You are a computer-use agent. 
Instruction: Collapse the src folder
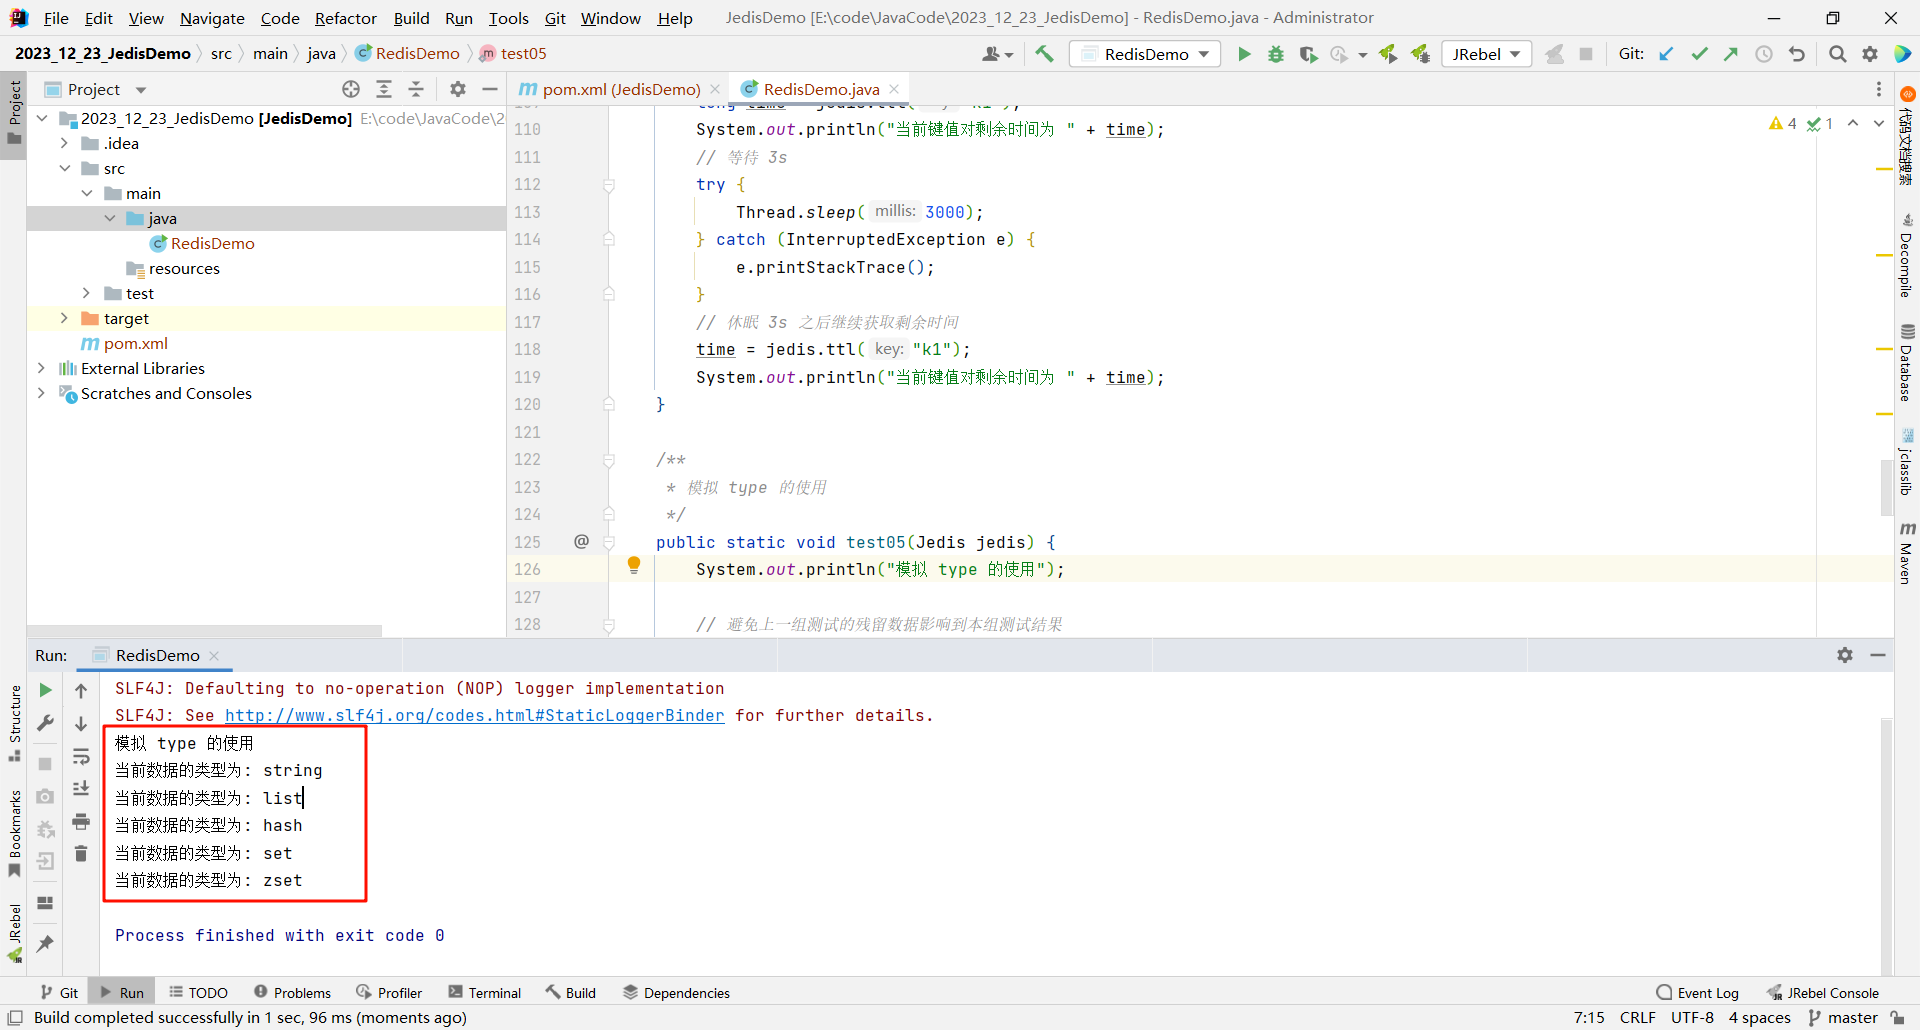pyautogui.click(x=64, y=168)
